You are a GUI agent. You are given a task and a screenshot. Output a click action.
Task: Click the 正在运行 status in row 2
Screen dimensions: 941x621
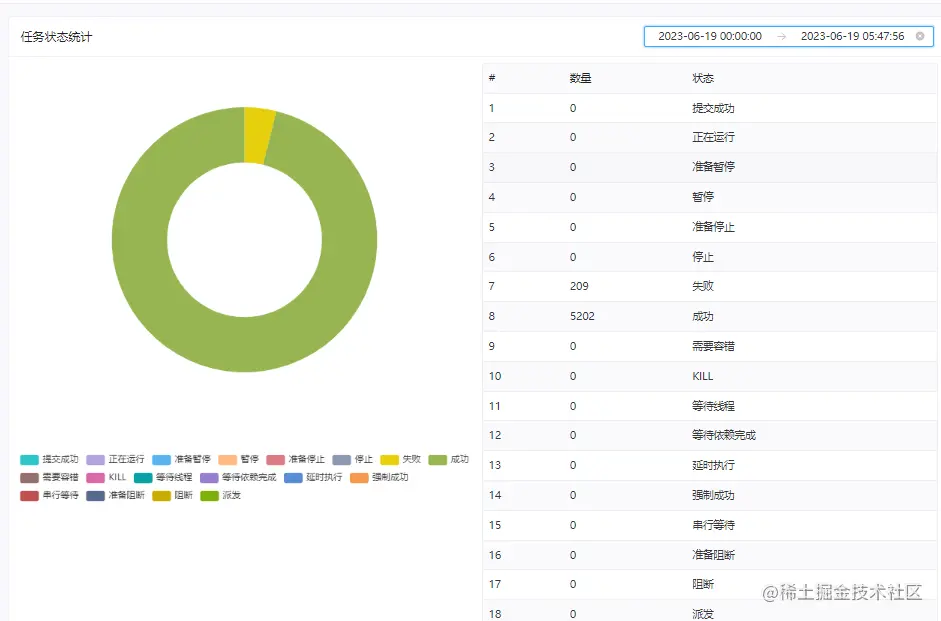tap(713, 137)
